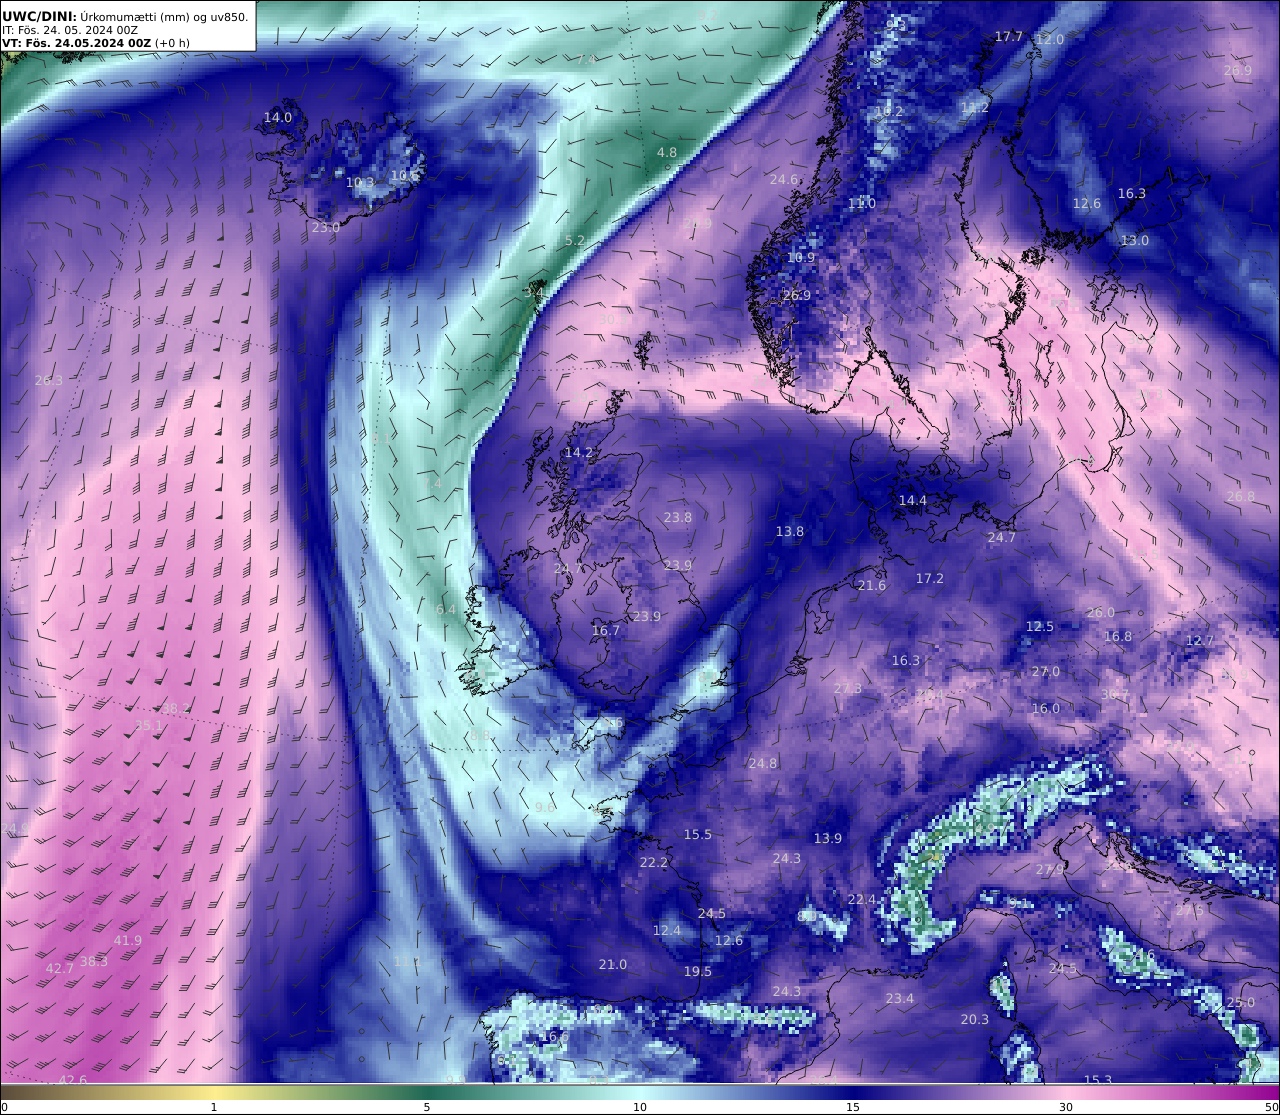1280x1115 pixels.
Task: Click the 22.4 value over southern France
Action: pyautogui.click(x=861, y=899)
